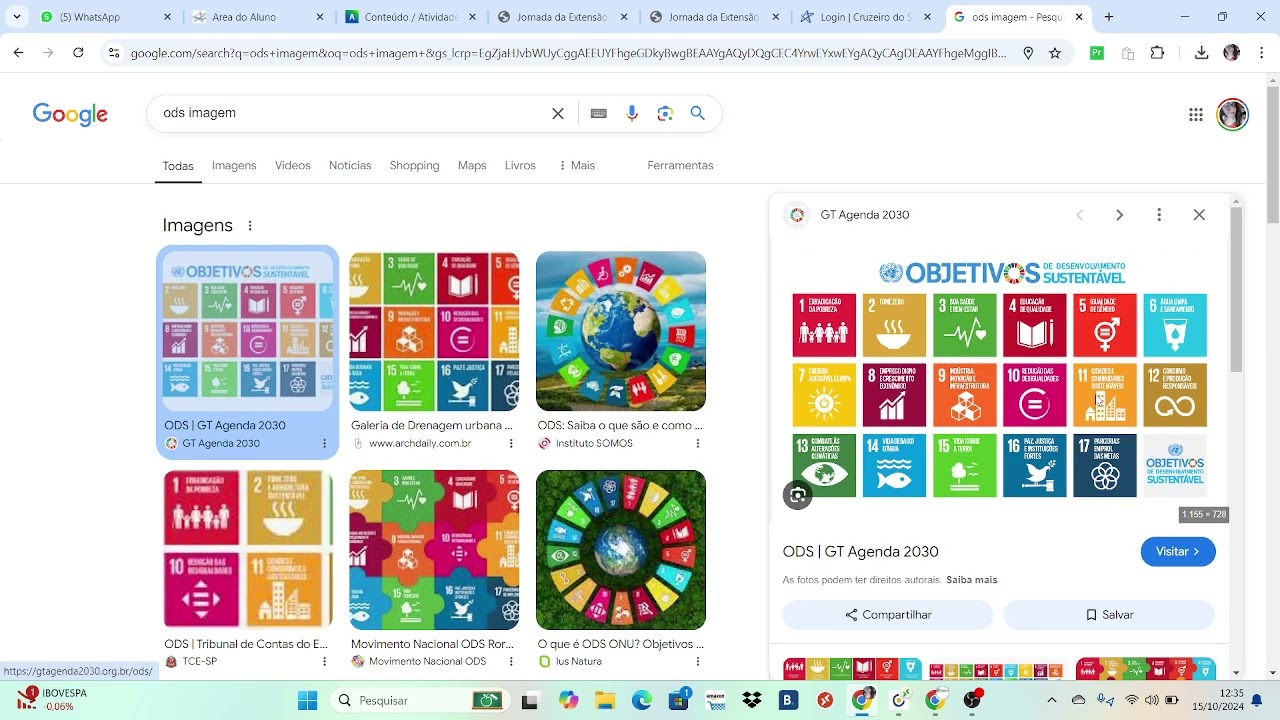
Task: Switch to the Notícias tab
Action: pyautogui.click(x=350, y=165)
